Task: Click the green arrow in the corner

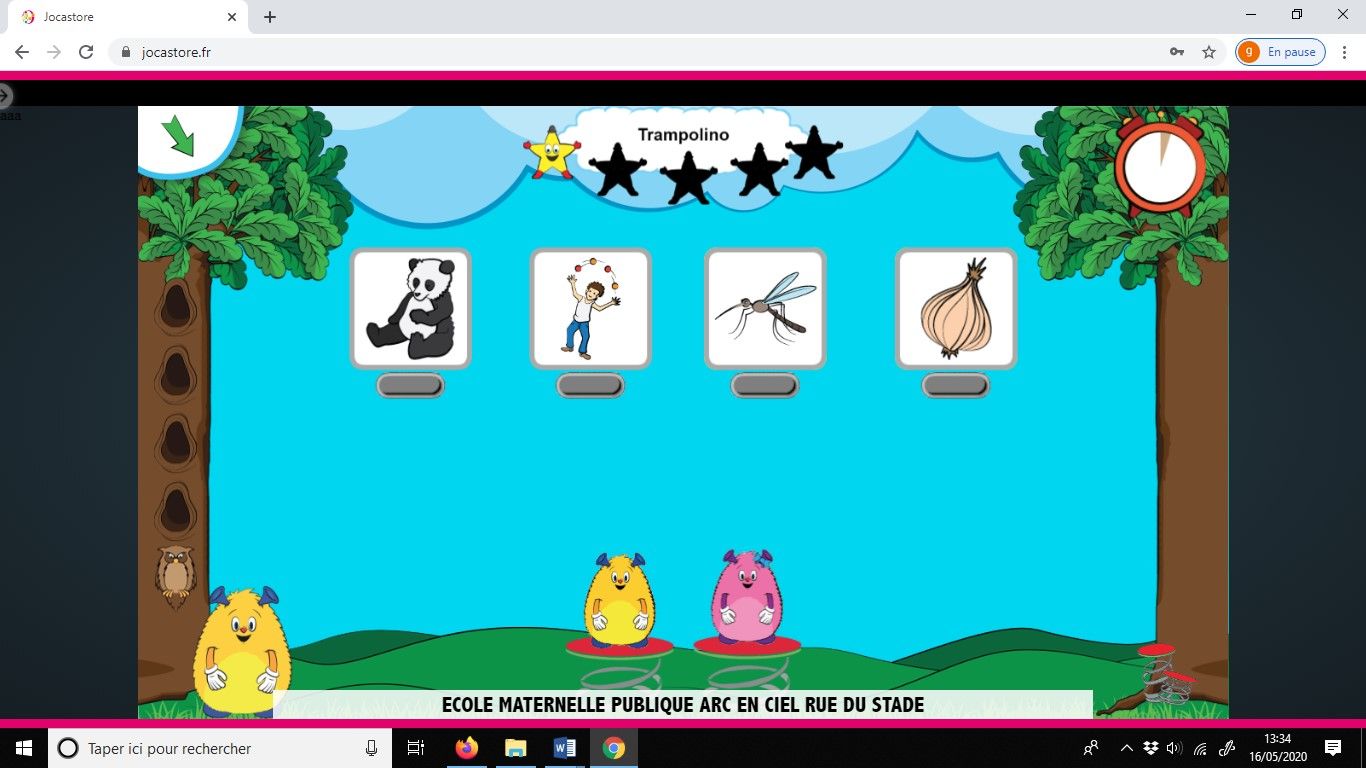Action: 180,135
